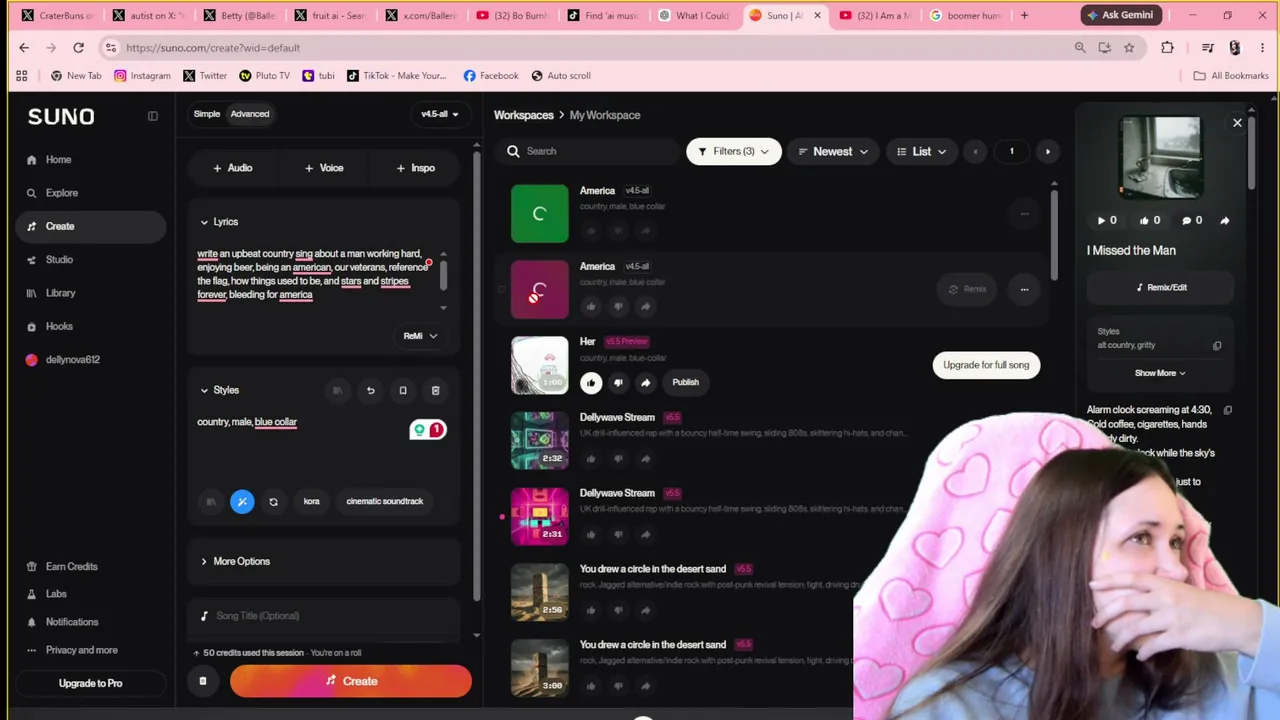The height and width of the screenshot is (720, 1280).
Task: Delete styles with the trash icon
Action: (436, 390)
